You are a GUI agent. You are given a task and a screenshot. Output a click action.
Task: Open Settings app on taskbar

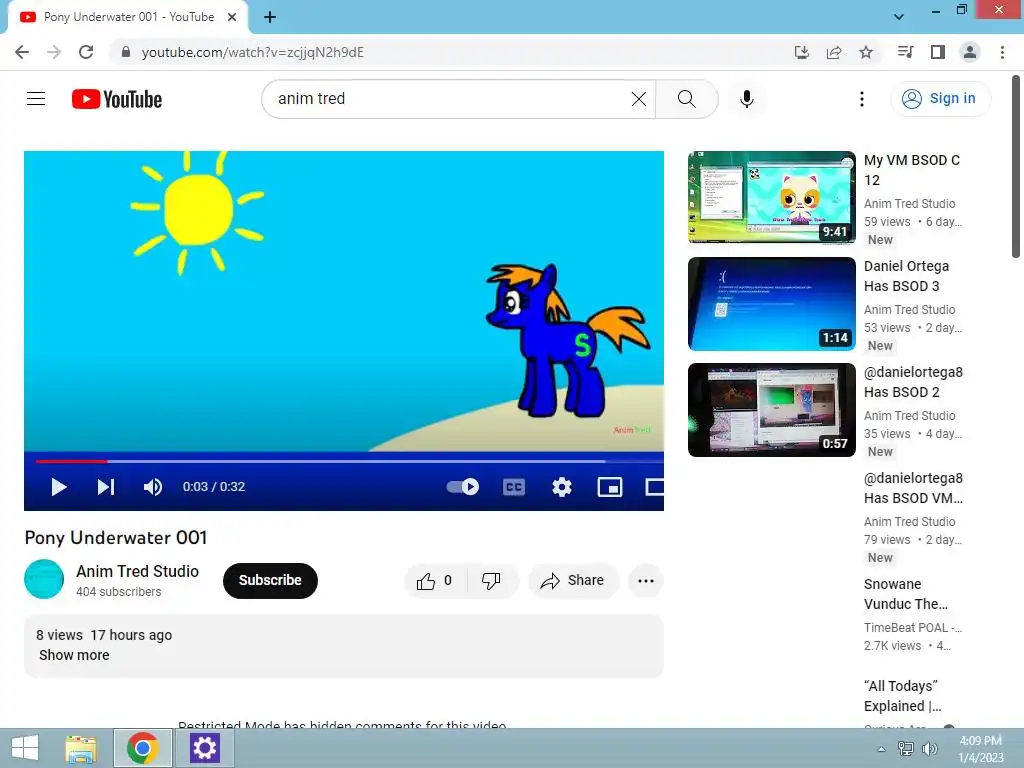(204, 748)
